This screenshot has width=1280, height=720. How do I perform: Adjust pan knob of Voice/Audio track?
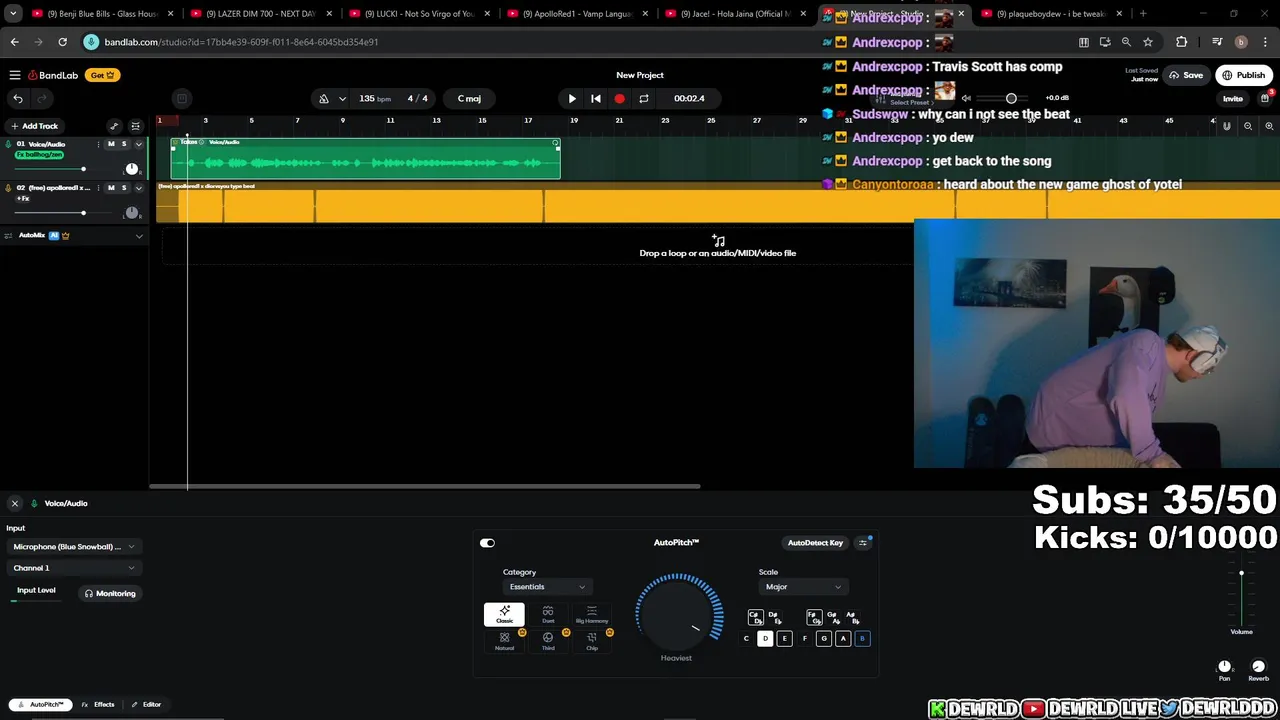[131, 169]
